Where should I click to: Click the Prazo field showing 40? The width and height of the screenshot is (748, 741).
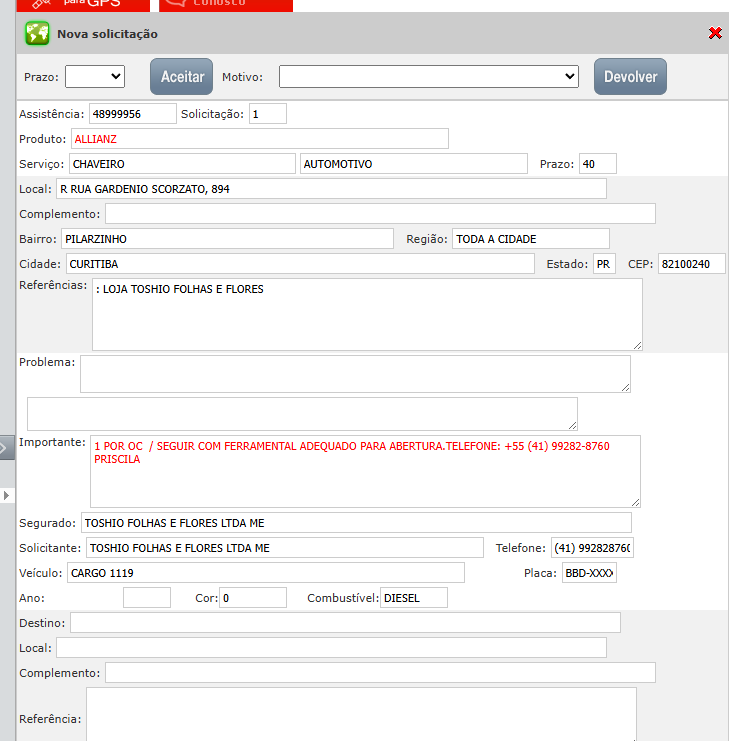pos(597,164)
